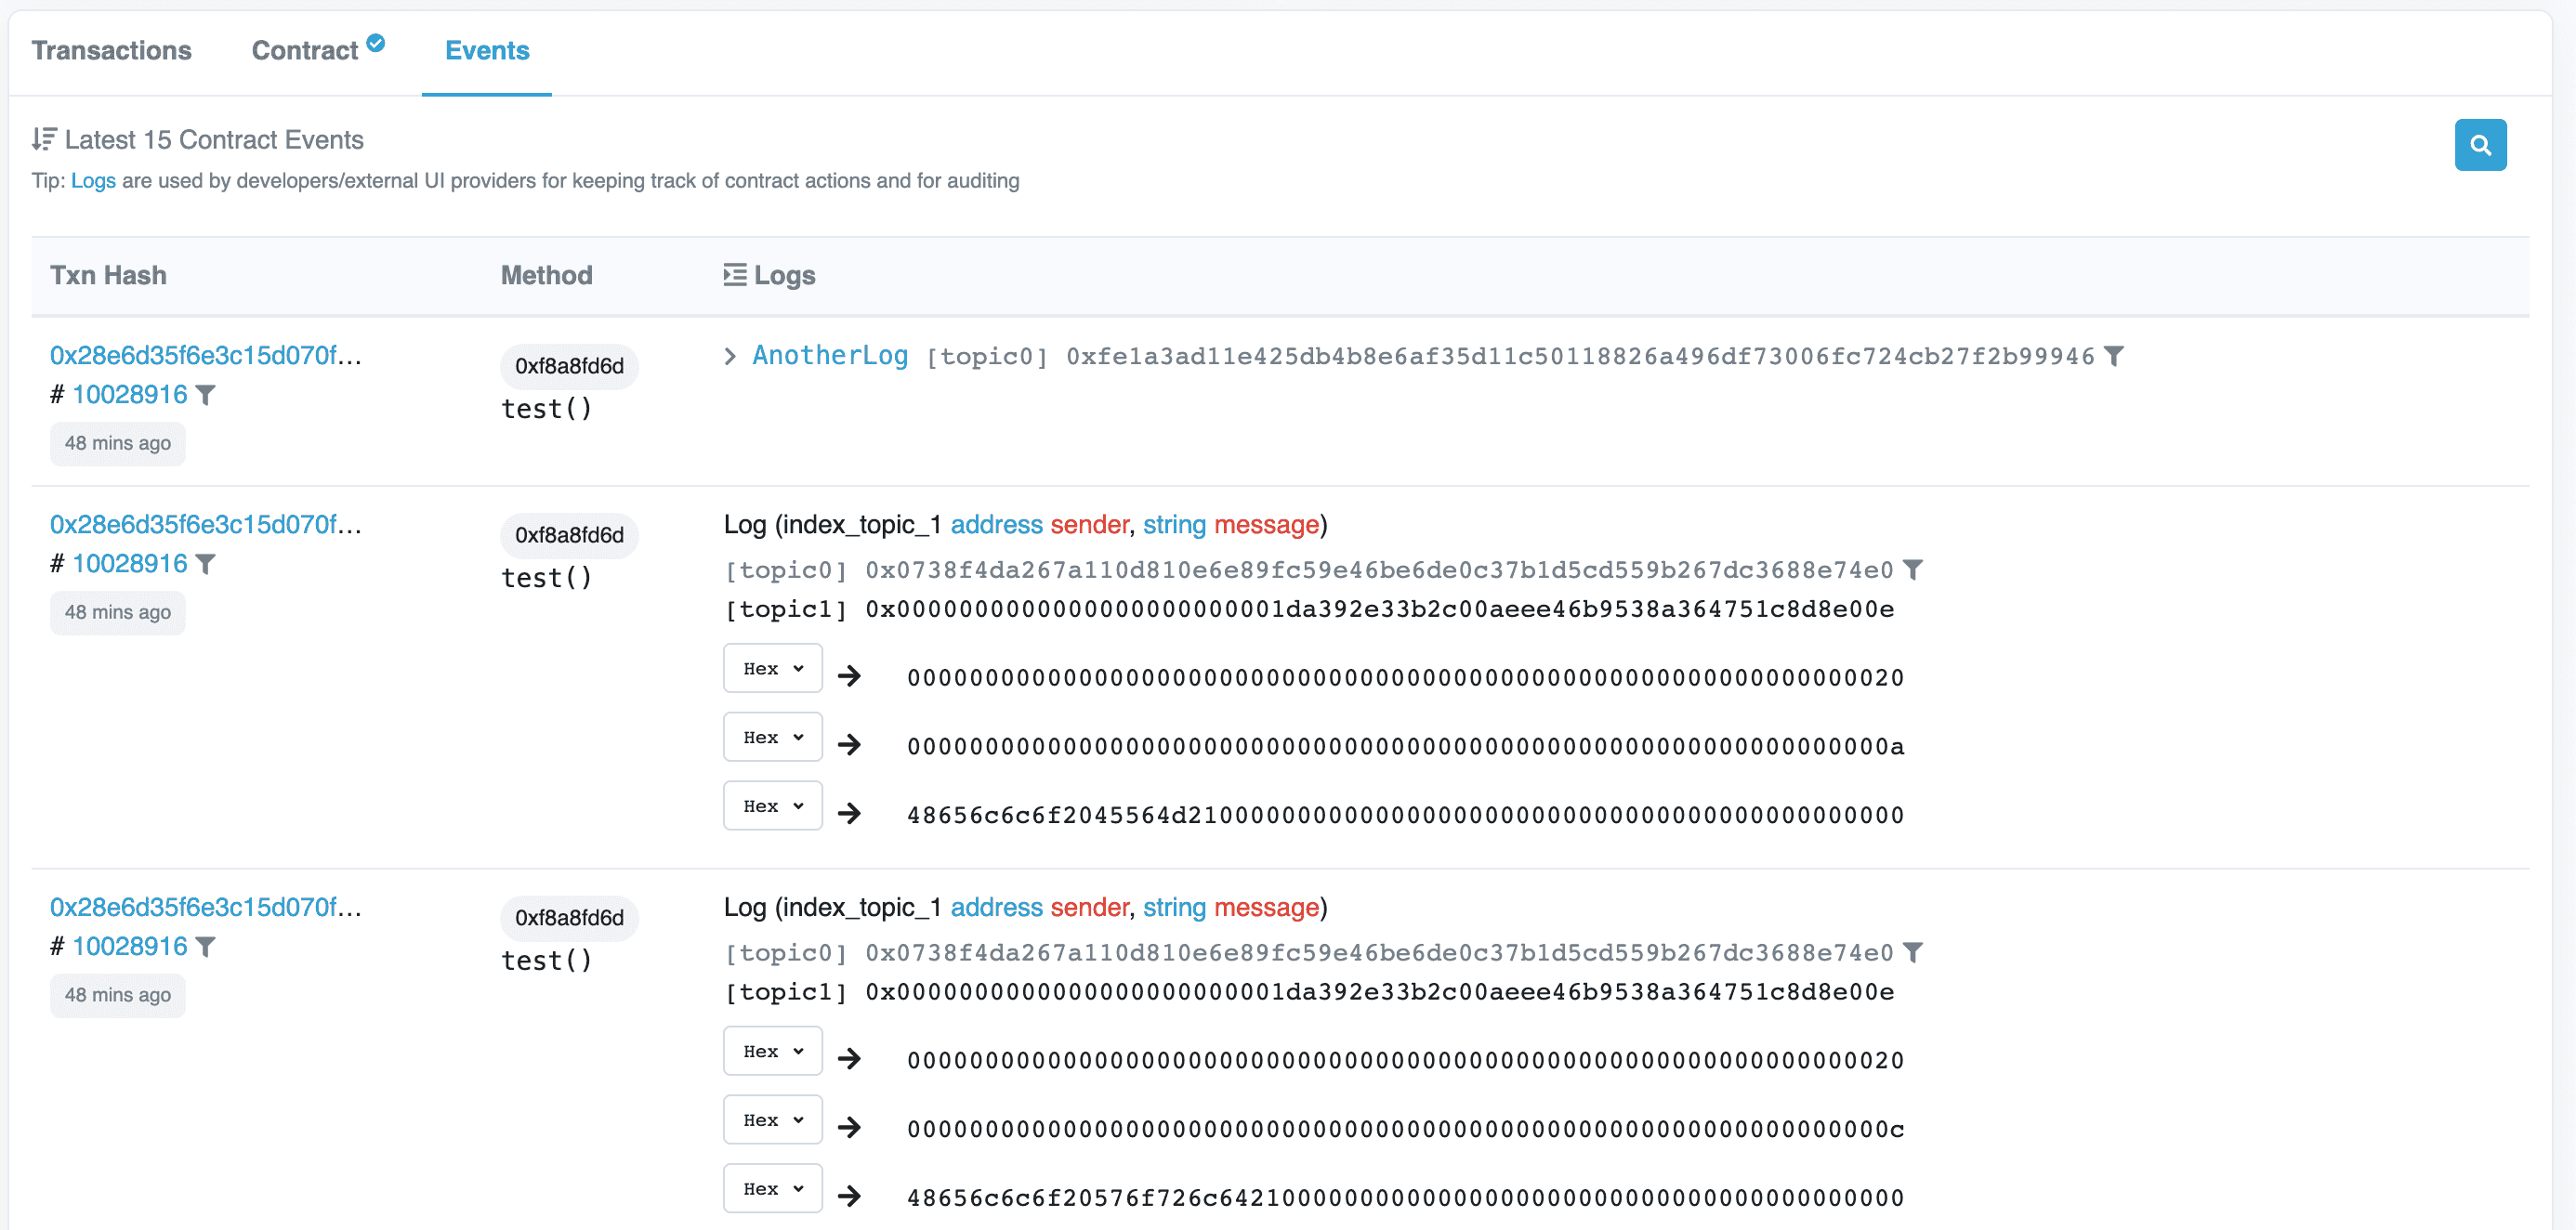
Task: Open Hex dropdown for data ending in c
Action: (772, 1119)
